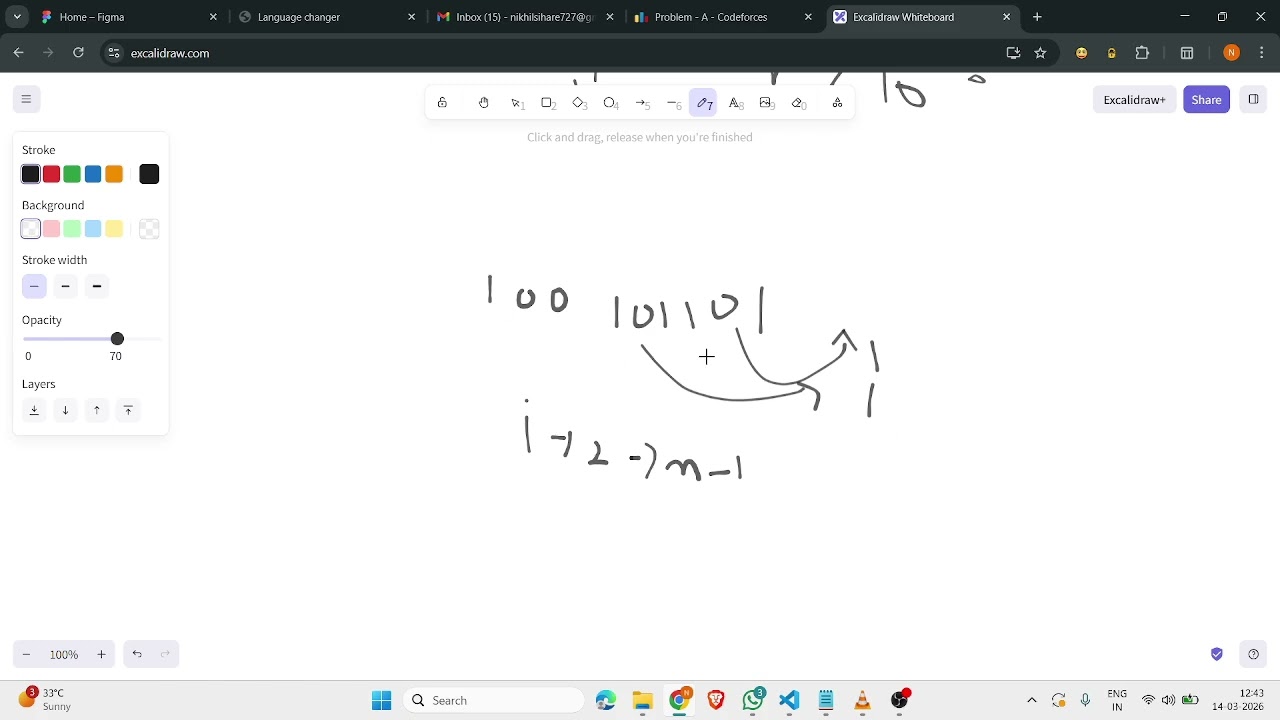Pick the Diamond shape tool
Viewport: 1280px width, 720px height.
[x=579, y=103]
